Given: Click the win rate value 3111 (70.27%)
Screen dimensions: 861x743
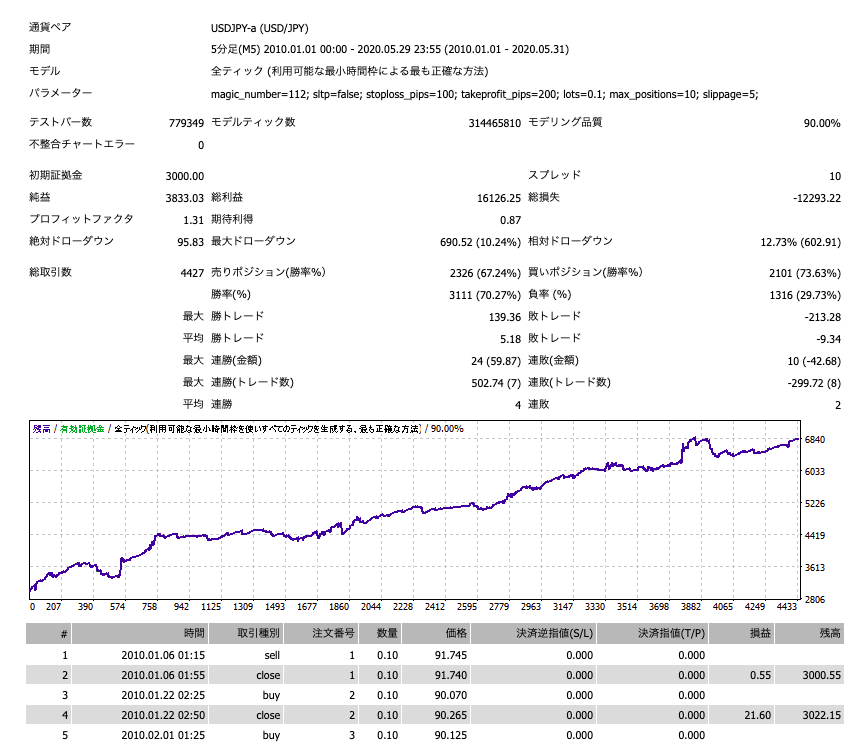Looking at the screenshot, I should tap(485, 295).
